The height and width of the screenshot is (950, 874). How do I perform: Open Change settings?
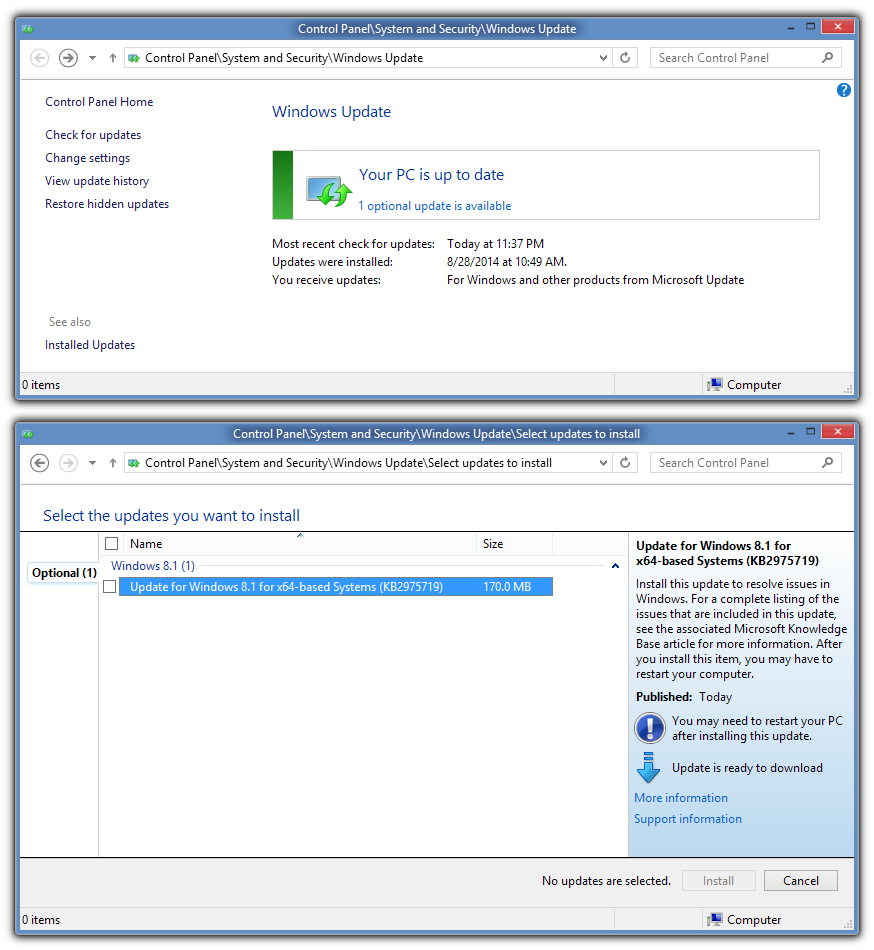87,158
